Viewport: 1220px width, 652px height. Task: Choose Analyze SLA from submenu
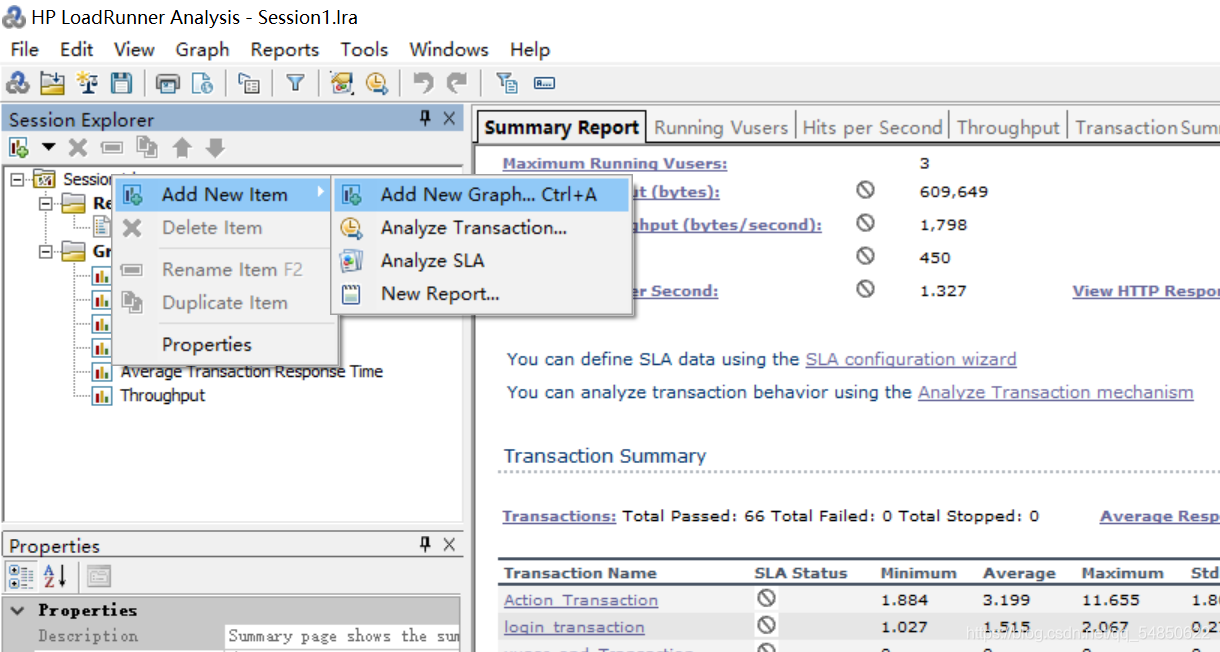click(x=482, y=260)
